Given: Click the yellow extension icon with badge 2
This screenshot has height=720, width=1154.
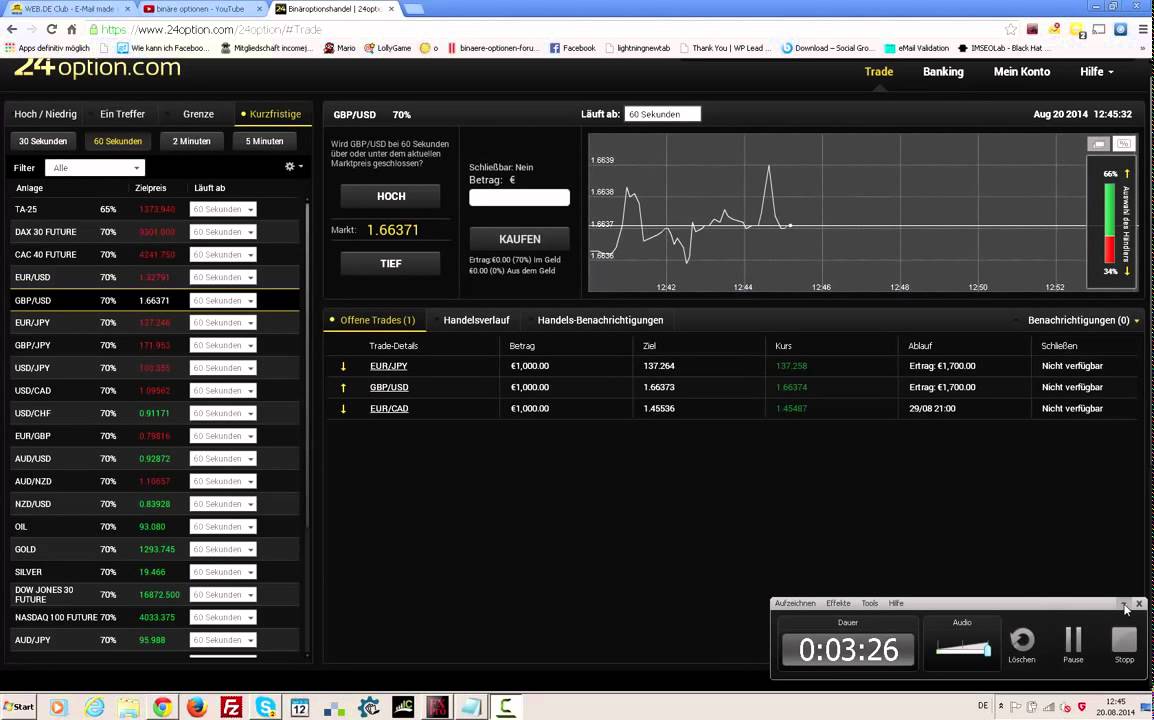Looking at the screenshot, I should tap(1077, 29).
